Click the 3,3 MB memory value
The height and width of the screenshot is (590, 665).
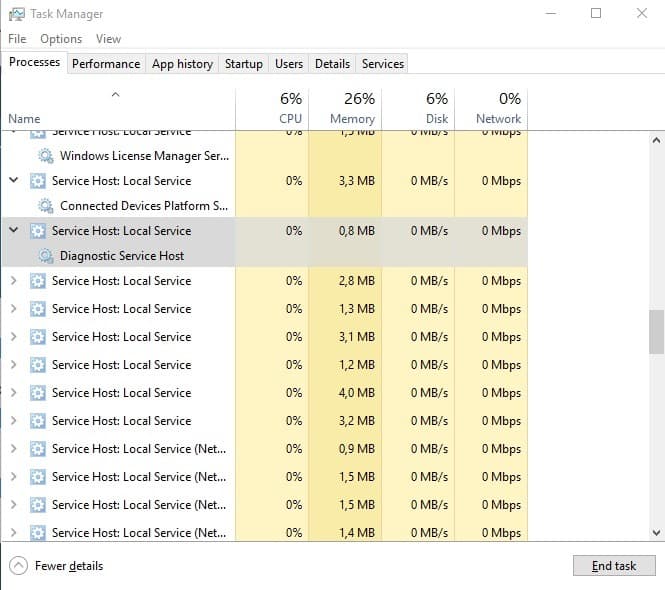click(x=357, y=181)
